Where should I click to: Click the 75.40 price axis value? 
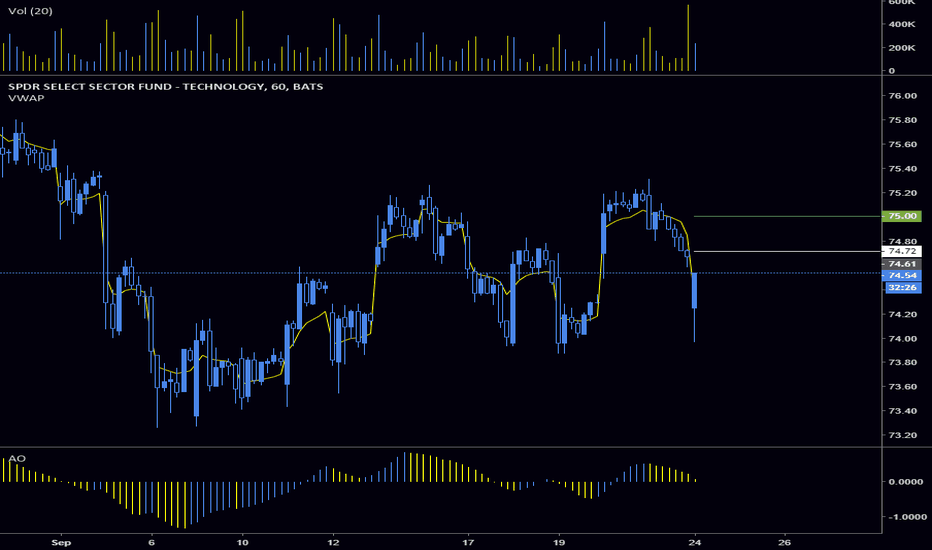[x=902, y=169]
